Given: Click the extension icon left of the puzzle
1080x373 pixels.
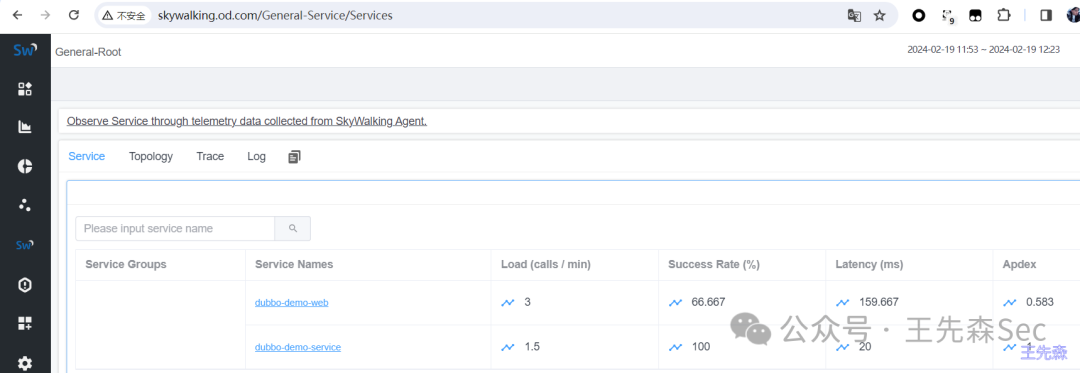Looking at the screenshot, I should pyautogui.click(x=975, y=15).
